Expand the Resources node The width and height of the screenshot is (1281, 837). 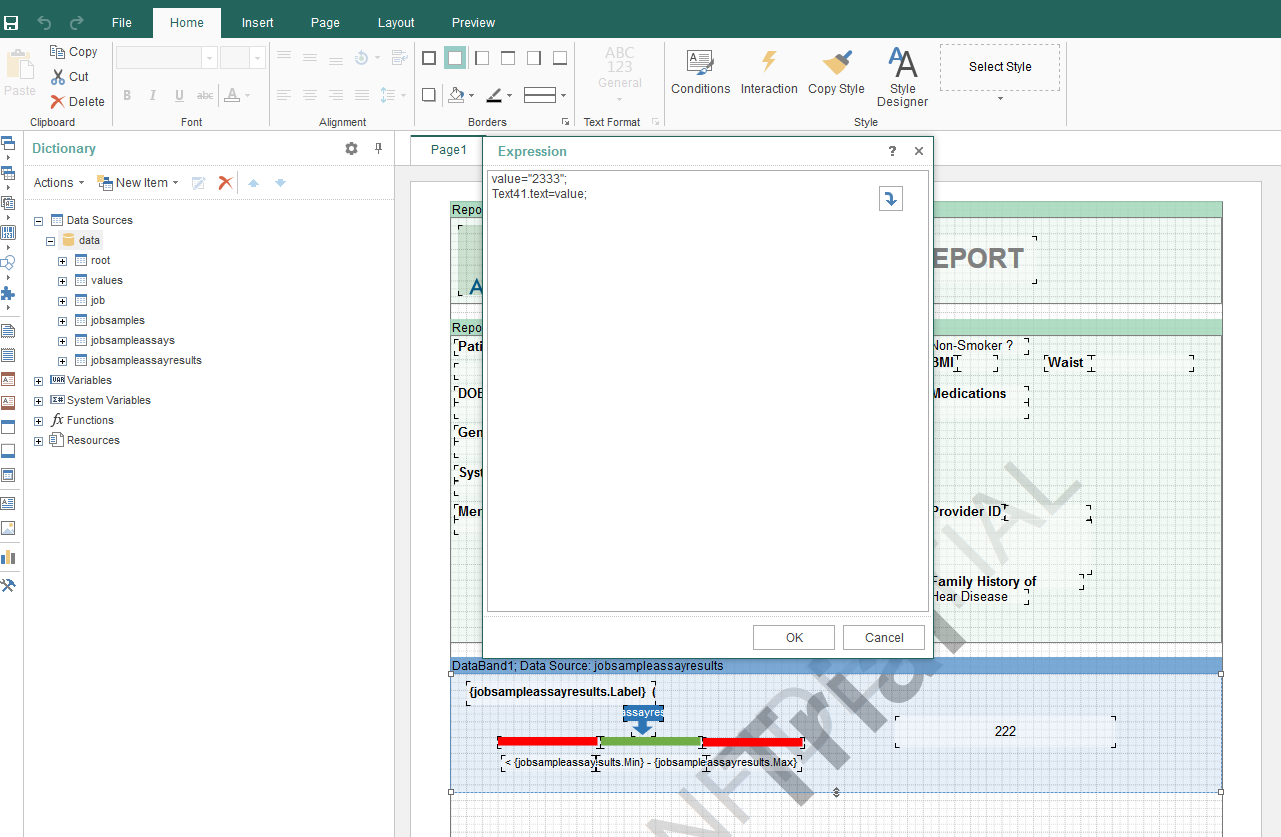coord(39,441)
